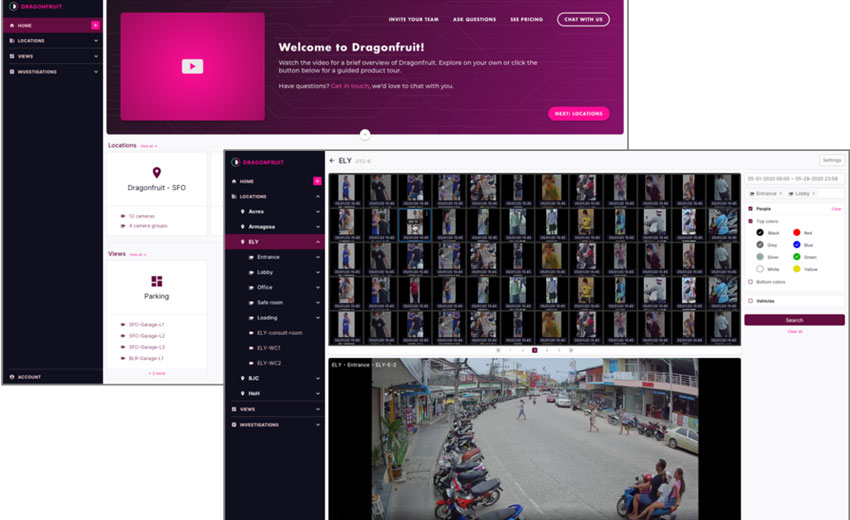Select Home in the back window sidebar
850x520 pixels.
52,25
